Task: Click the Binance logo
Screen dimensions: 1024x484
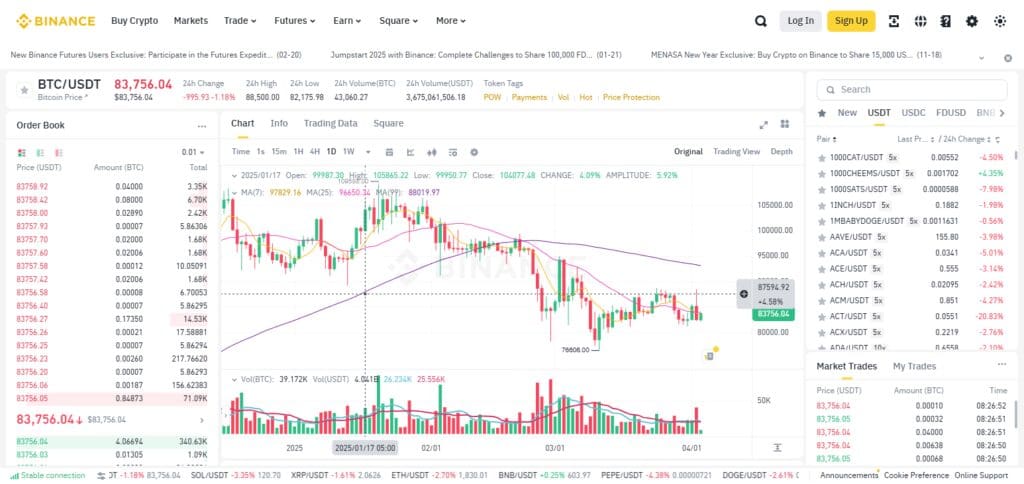Action: [x=56, y=21]
